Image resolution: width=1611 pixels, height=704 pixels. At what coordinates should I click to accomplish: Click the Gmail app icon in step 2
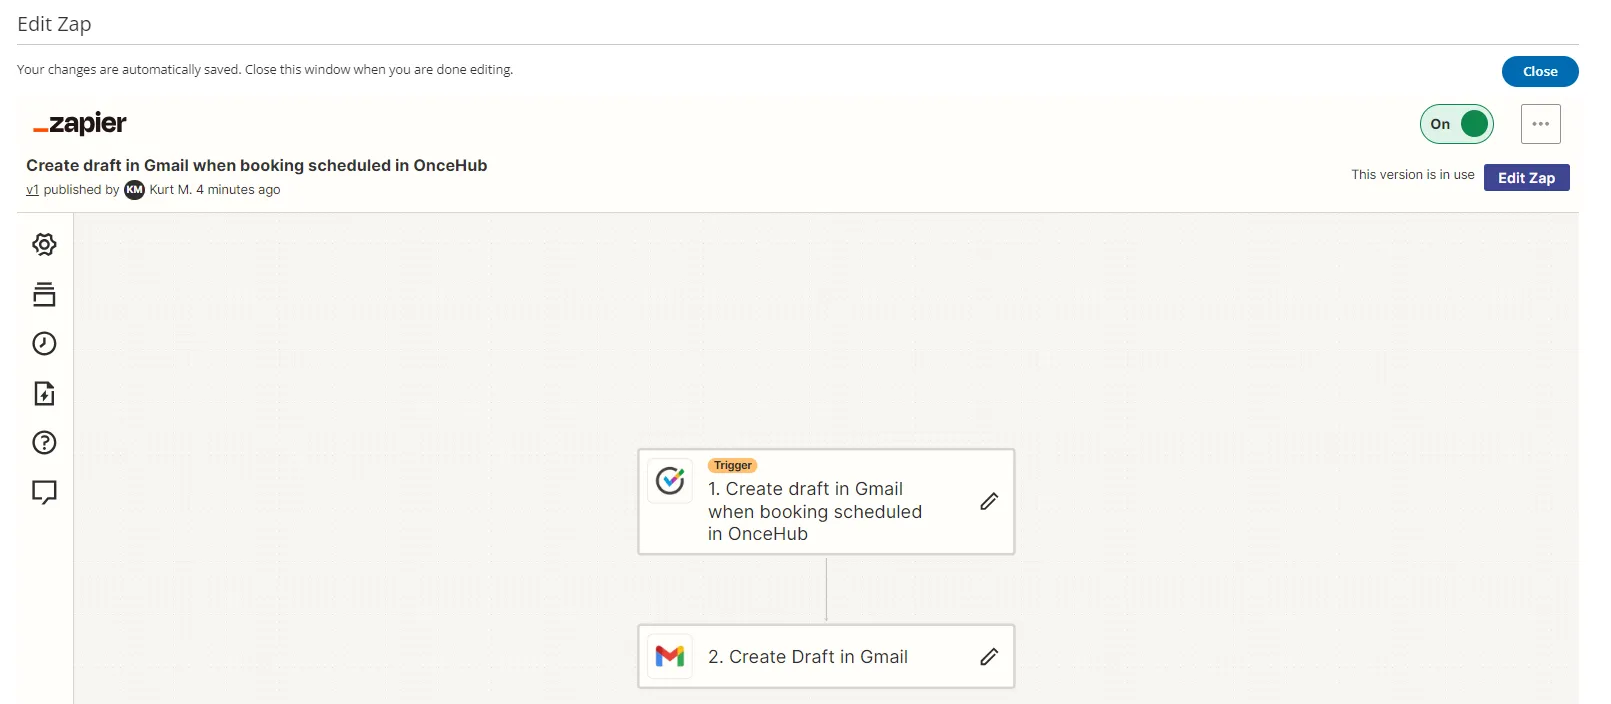point(670,656)
